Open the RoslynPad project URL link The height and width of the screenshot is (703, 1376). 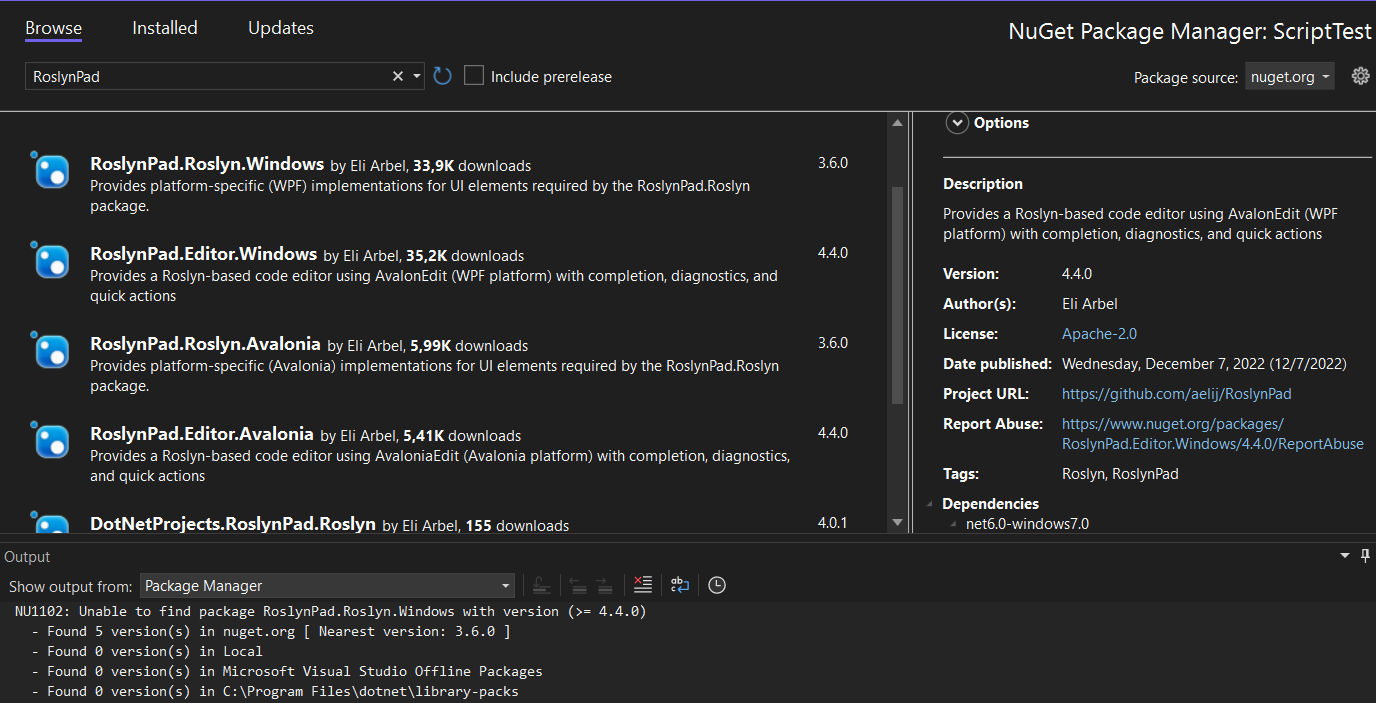click(x=1176, y=393)
